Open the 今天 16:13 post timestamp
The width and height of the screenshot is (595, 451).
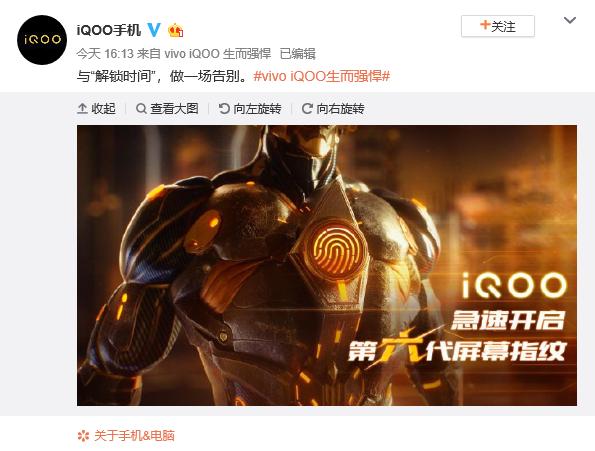105,54
